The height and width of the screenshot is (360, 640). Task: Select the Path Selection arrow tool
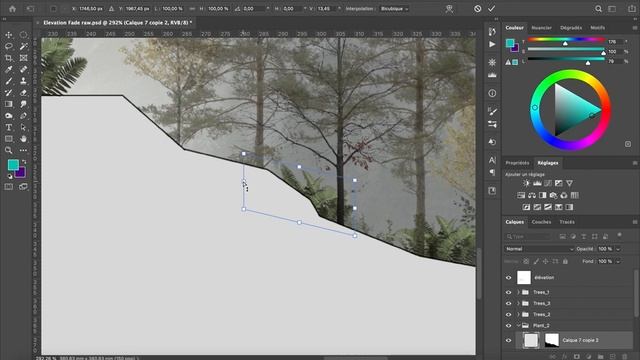point(23,127)
